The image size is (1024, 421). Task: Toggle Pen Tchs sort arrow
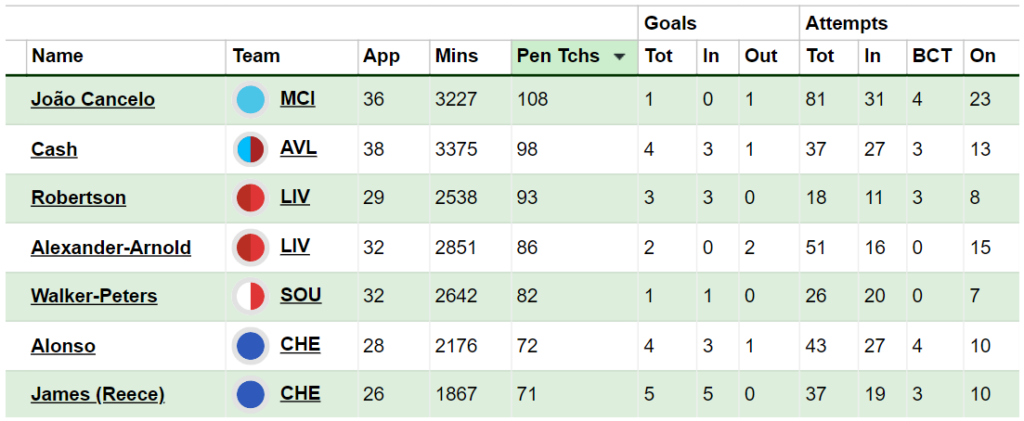tap(619, 57)
